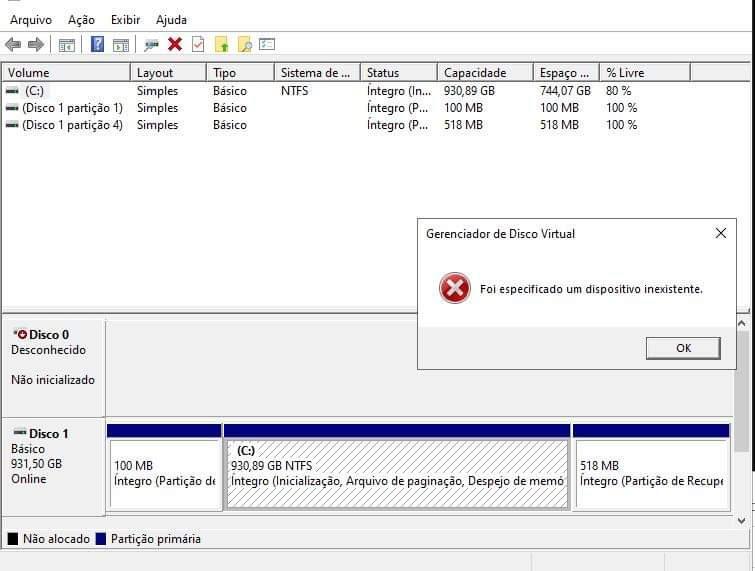Sort by the Status column header
755x571 pixels.
pyautogui.click(x=399, y=73)
